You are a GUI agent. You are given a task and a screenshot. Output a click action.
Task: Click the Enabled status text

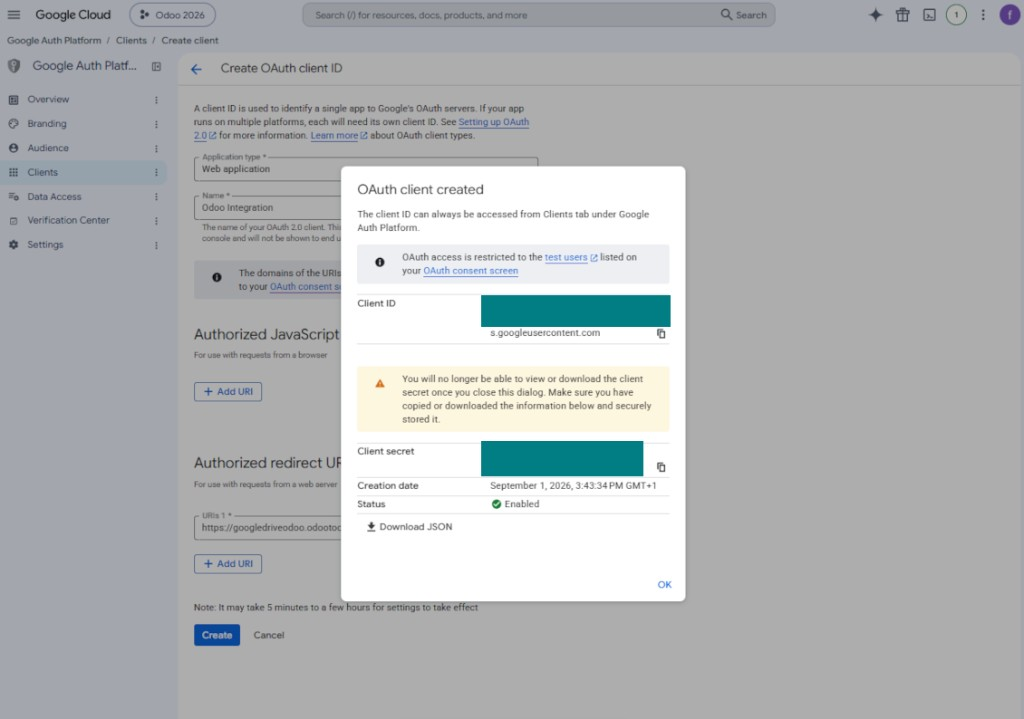pyautogui.click(x=521, y=504)
